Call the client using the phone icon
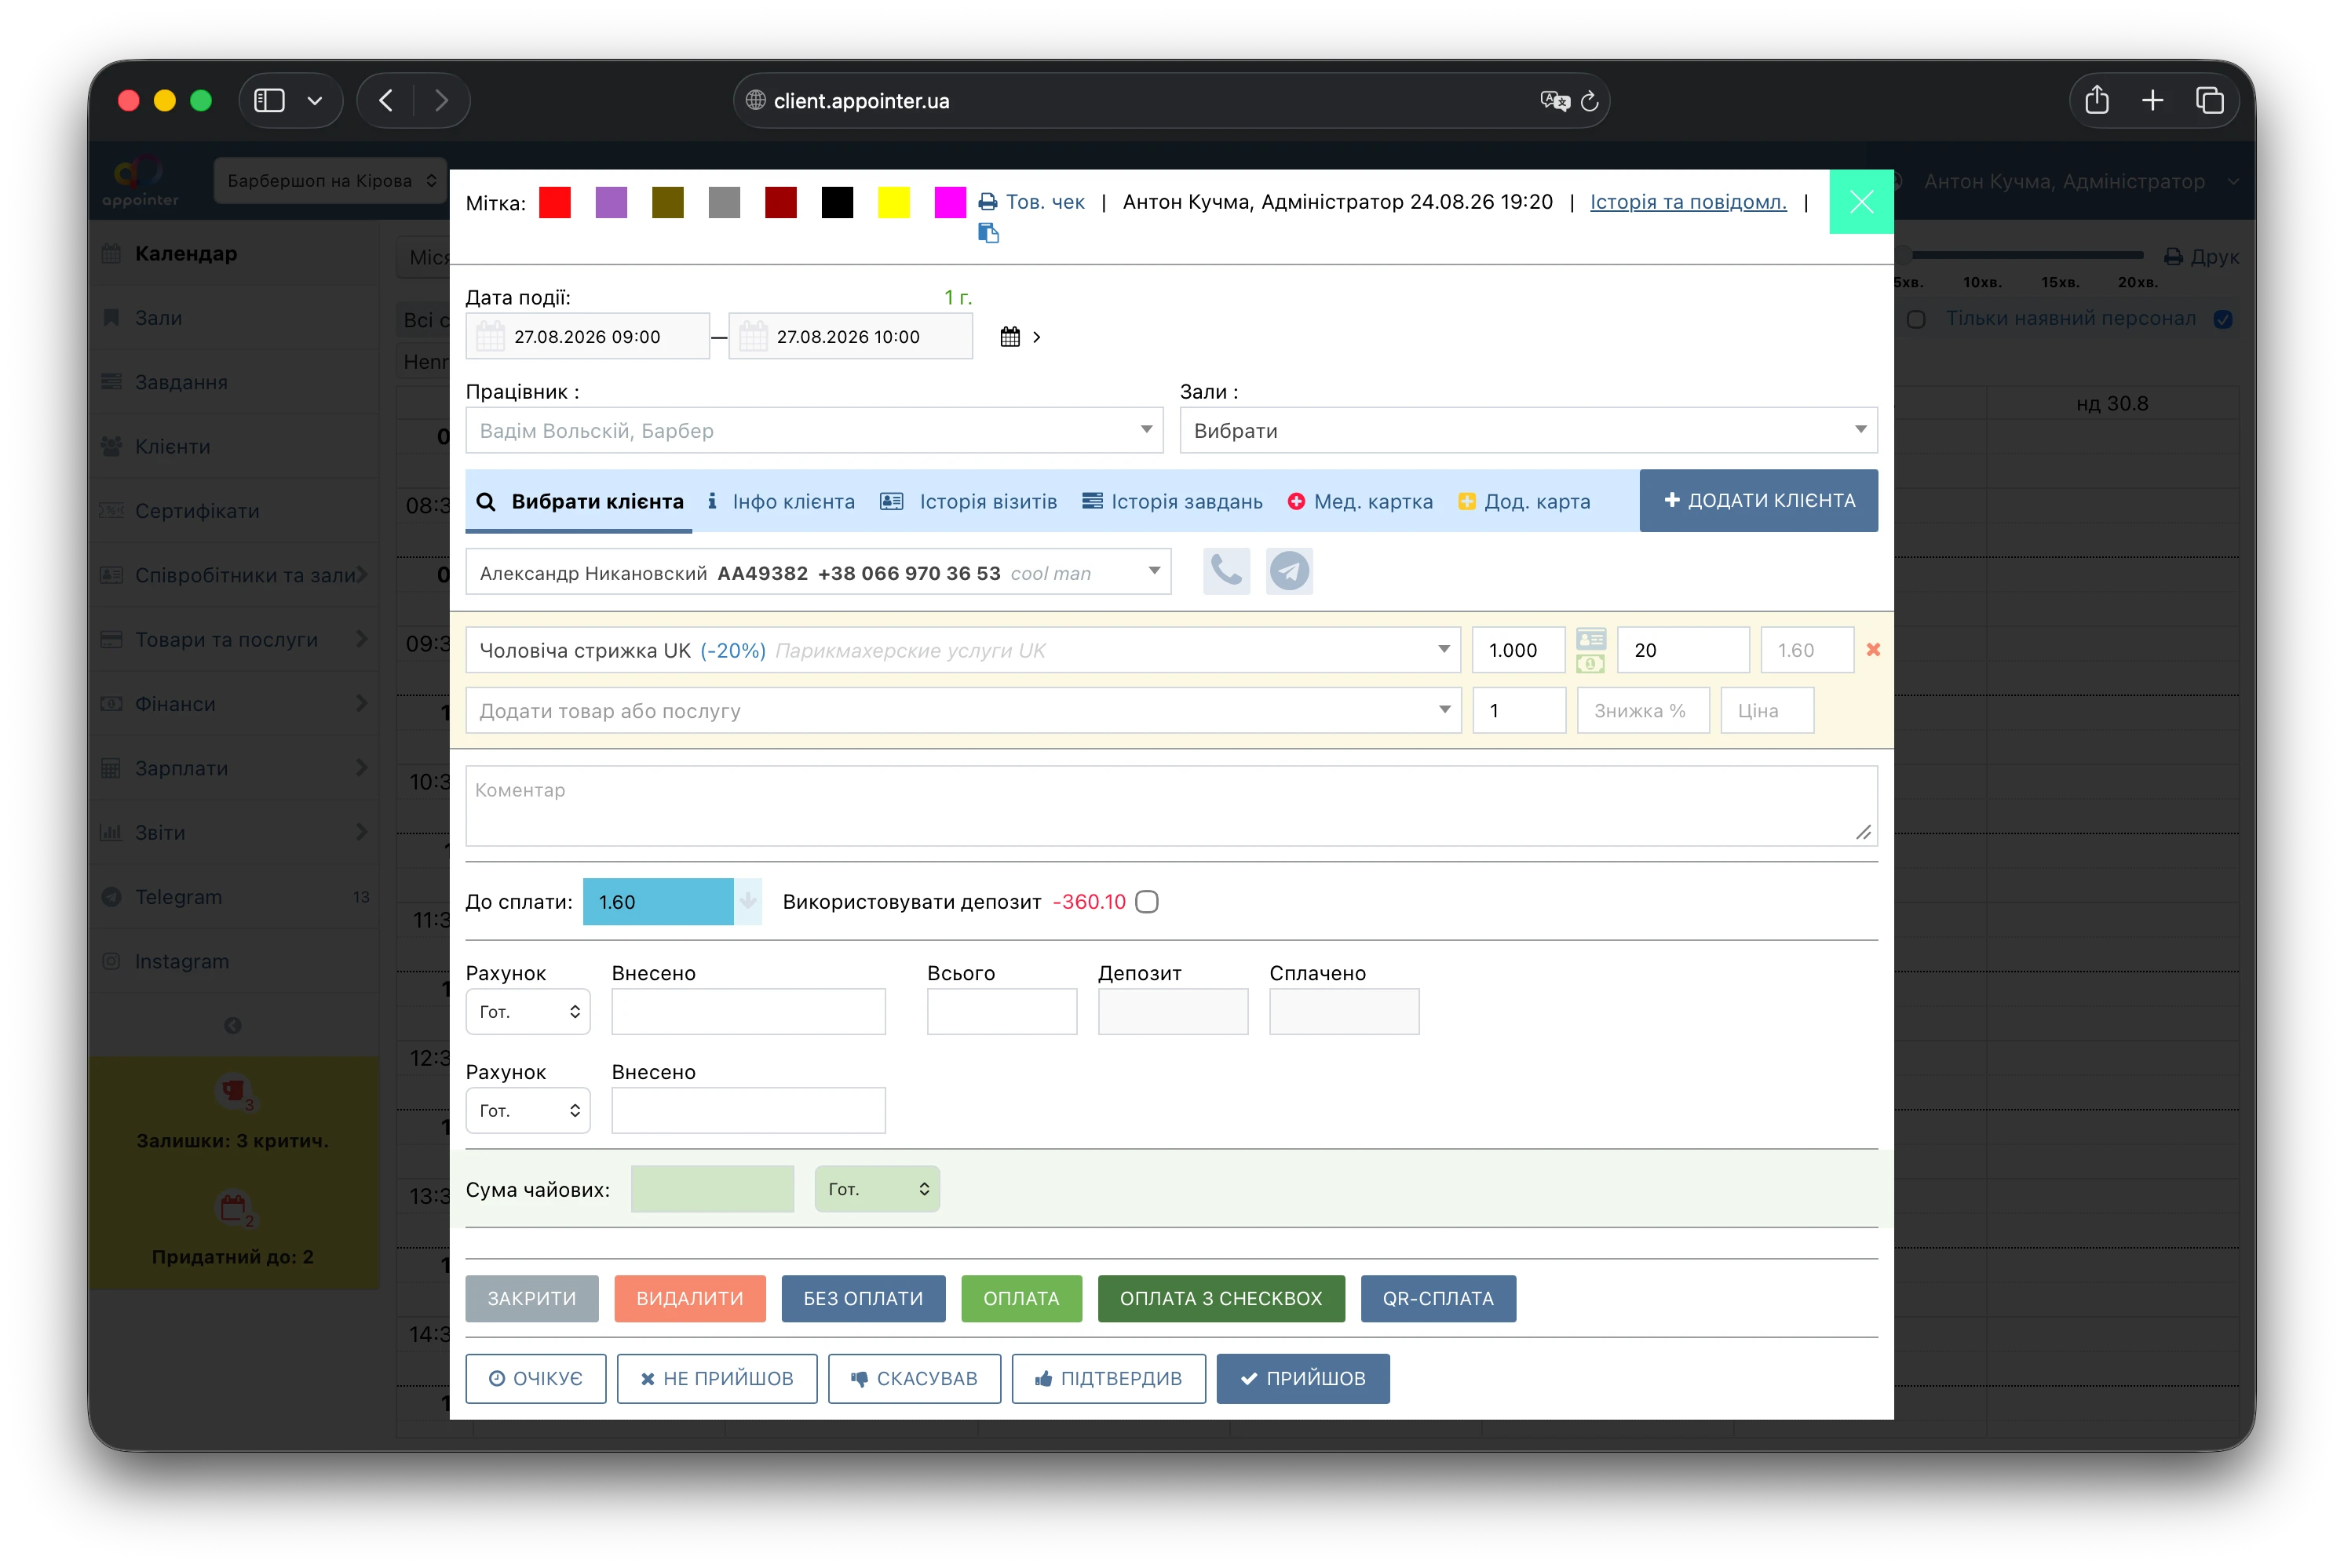The width and height of the screenshot is (2344, 1568). (1226, 572)
